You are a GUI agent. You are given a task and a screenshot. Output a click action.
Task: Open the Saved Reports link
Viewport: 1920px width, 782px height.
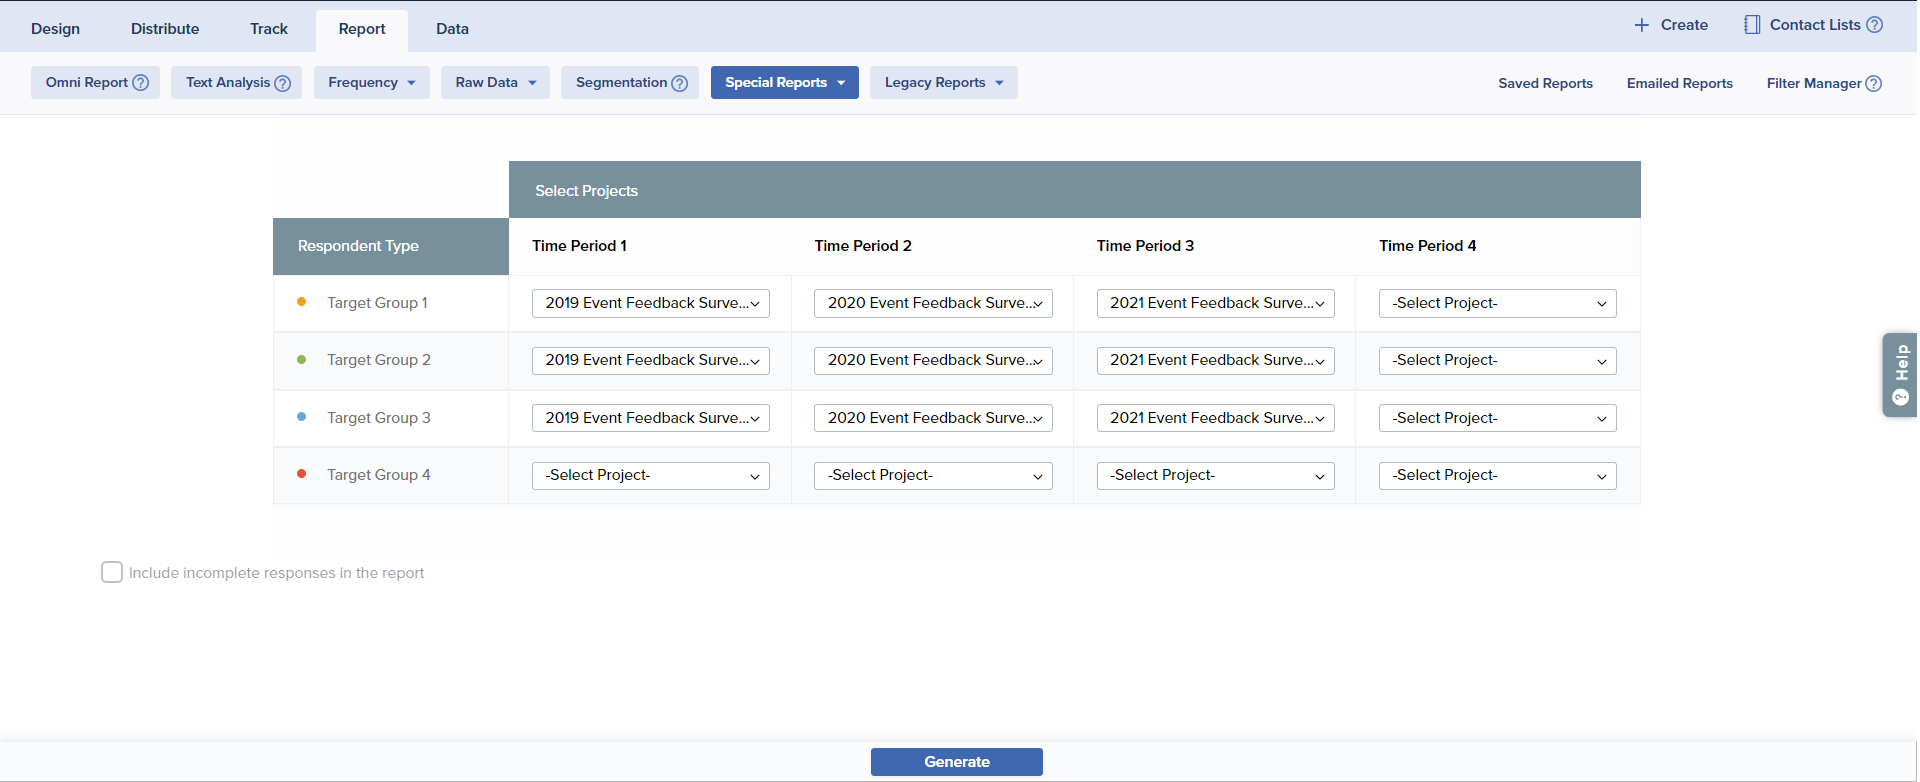[x=1545, y=84]
